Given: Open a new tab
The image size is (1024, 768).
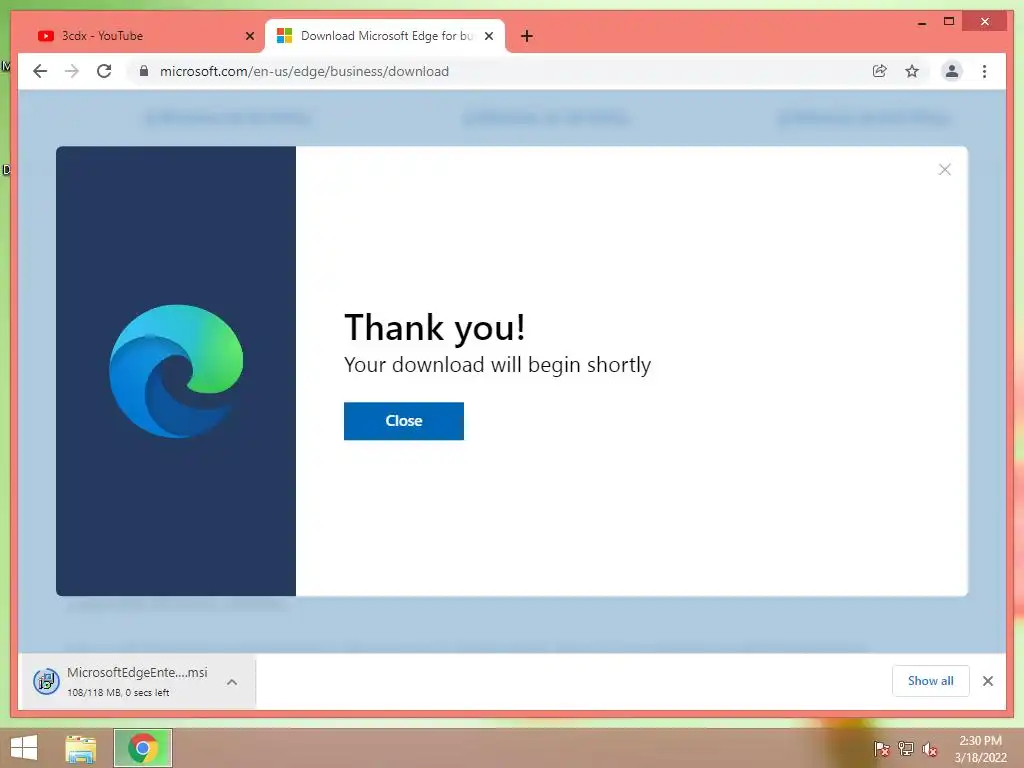Looking at the screenshot, I should (526, 36).
